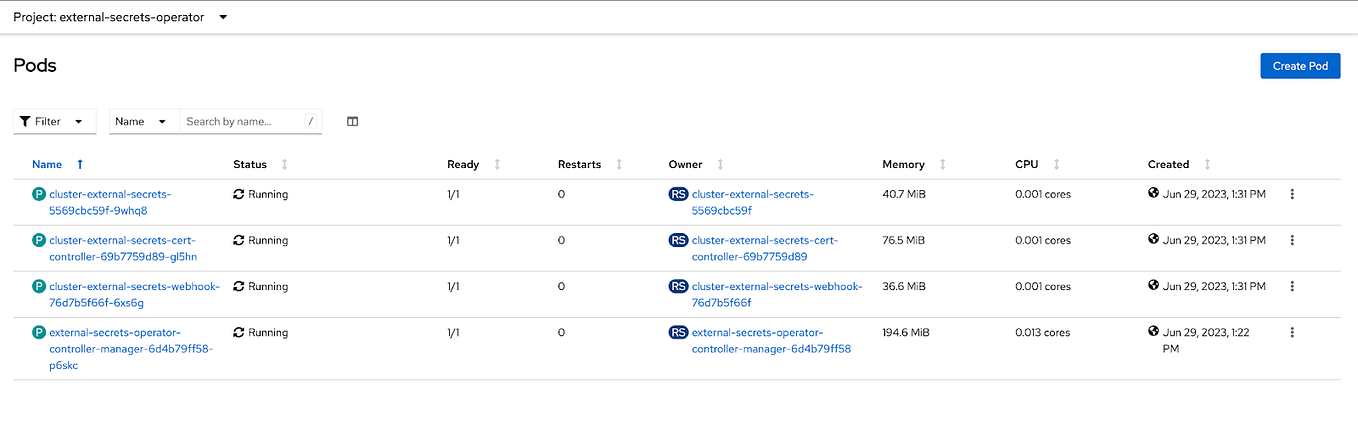Sort by the Ready column header

(x=463, y=164)
